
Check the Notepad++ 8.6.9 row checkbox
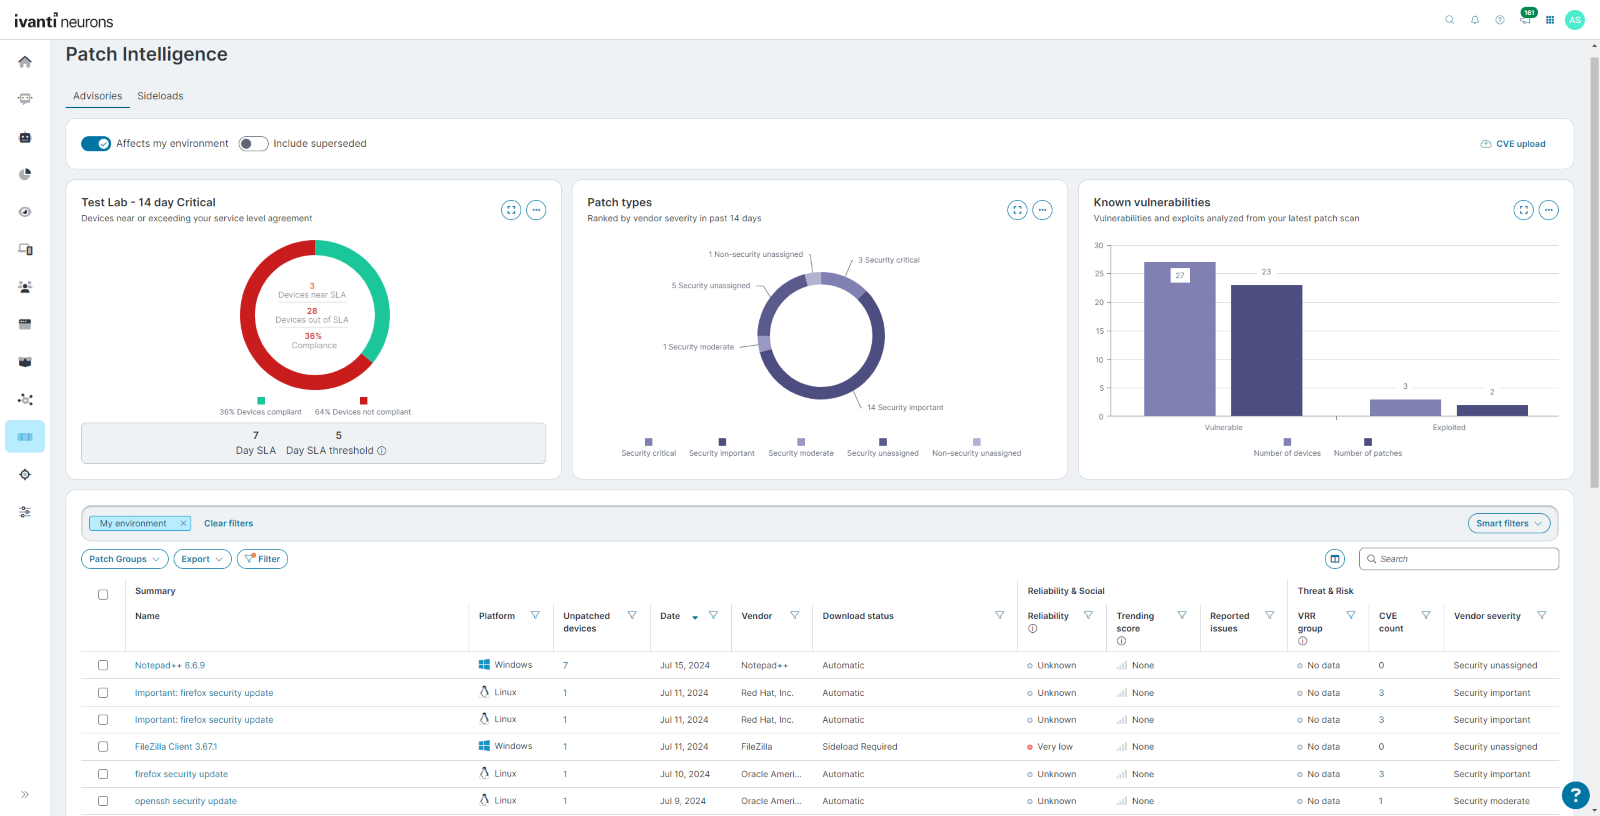[103, 665]
